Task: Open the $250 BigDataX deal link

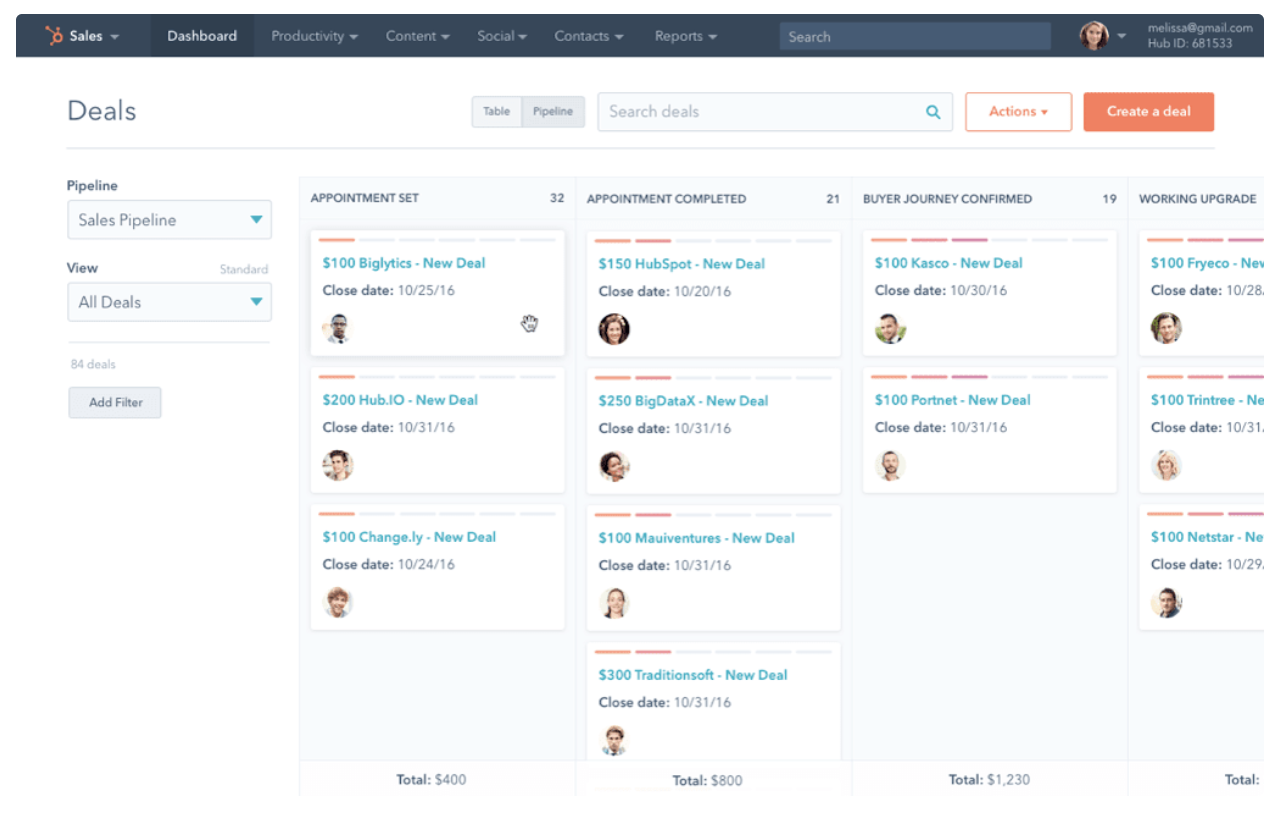Action: click(x=683, y=401)
